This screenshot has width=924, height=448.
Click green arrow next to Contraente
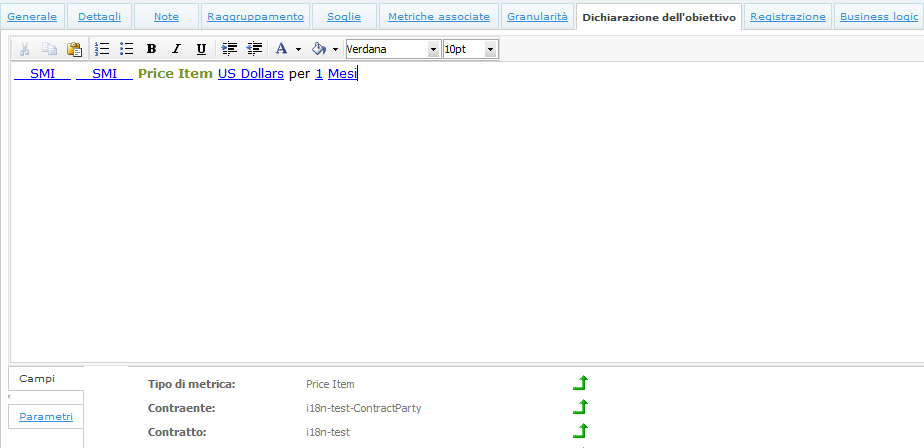pos(580,407)
